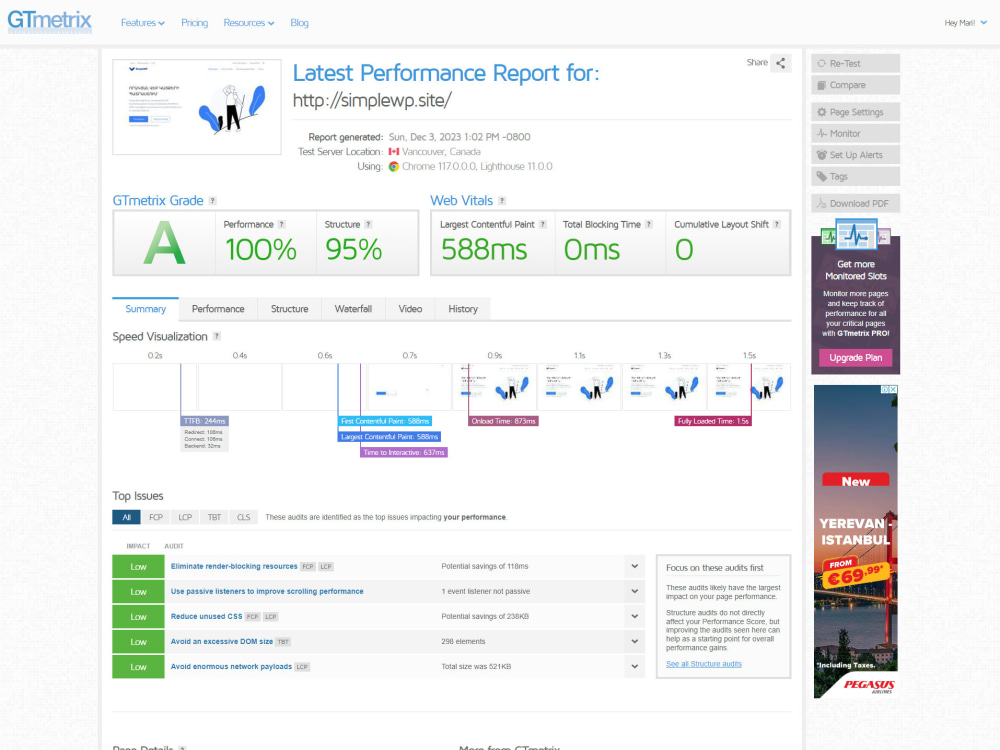Switch to the Waterfall tab
1000x750 pixels.
click(353, 309)
